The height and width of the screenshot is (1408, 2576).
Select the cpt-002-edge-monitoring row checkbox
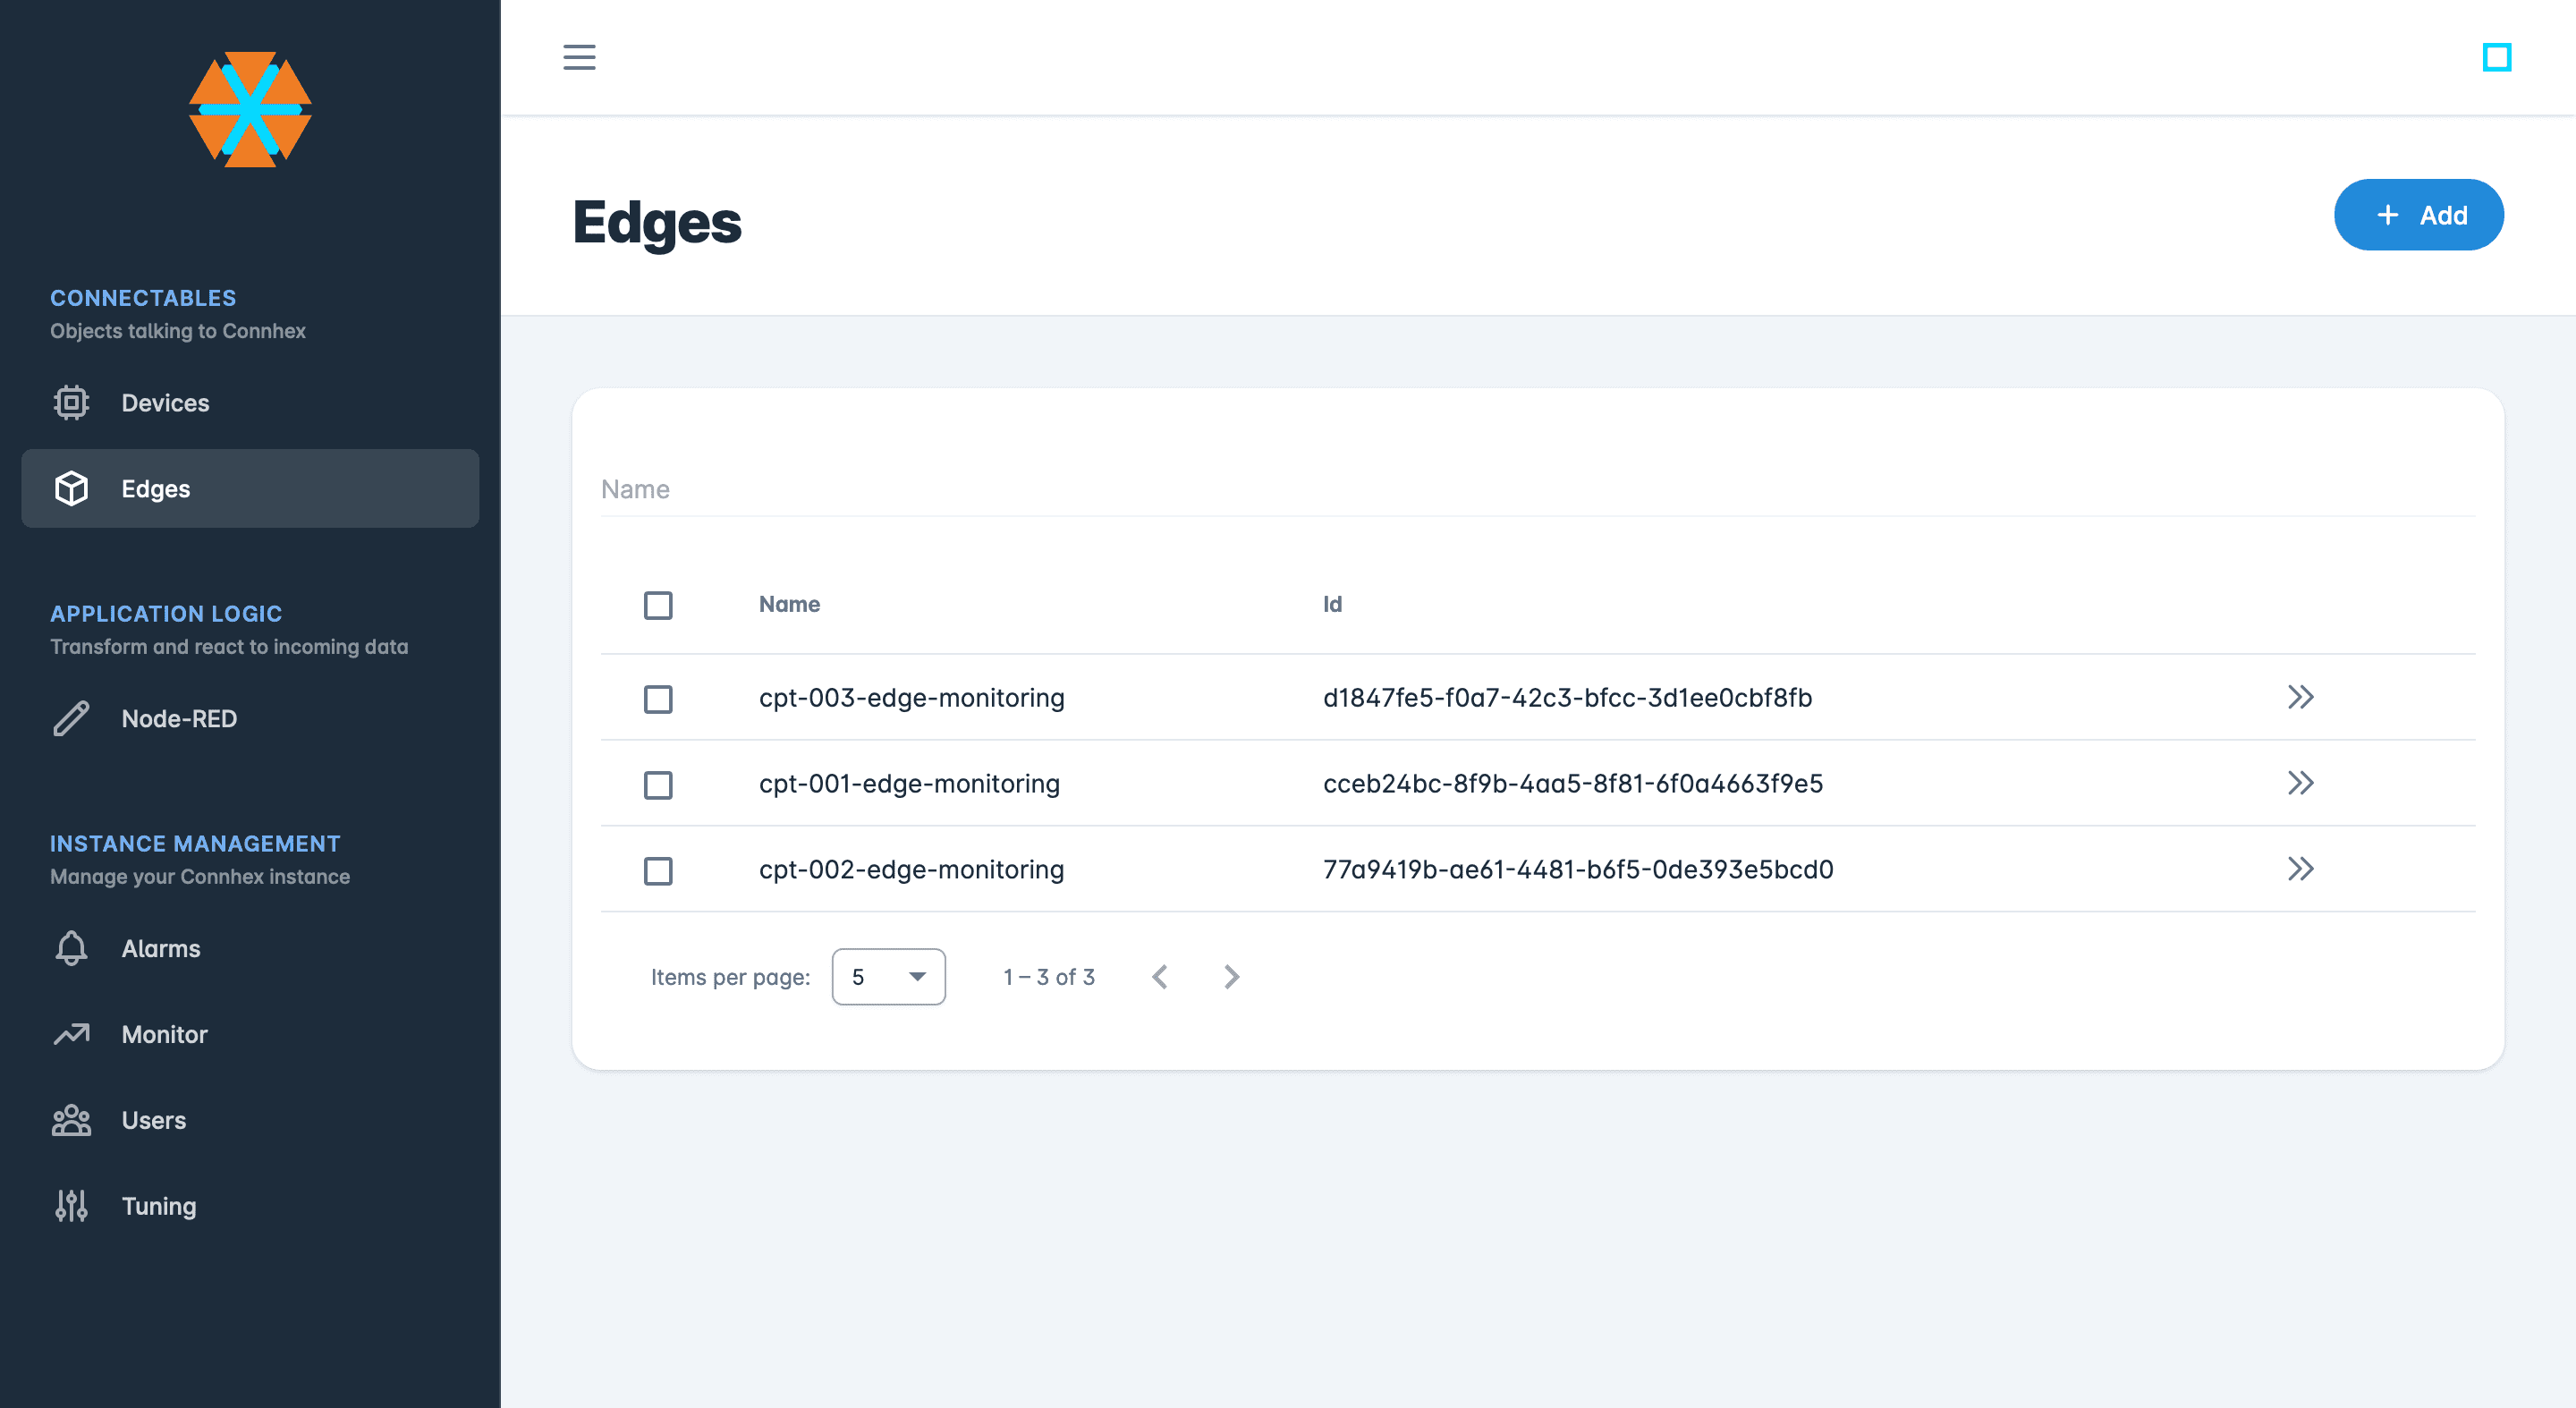coord(658,870)
